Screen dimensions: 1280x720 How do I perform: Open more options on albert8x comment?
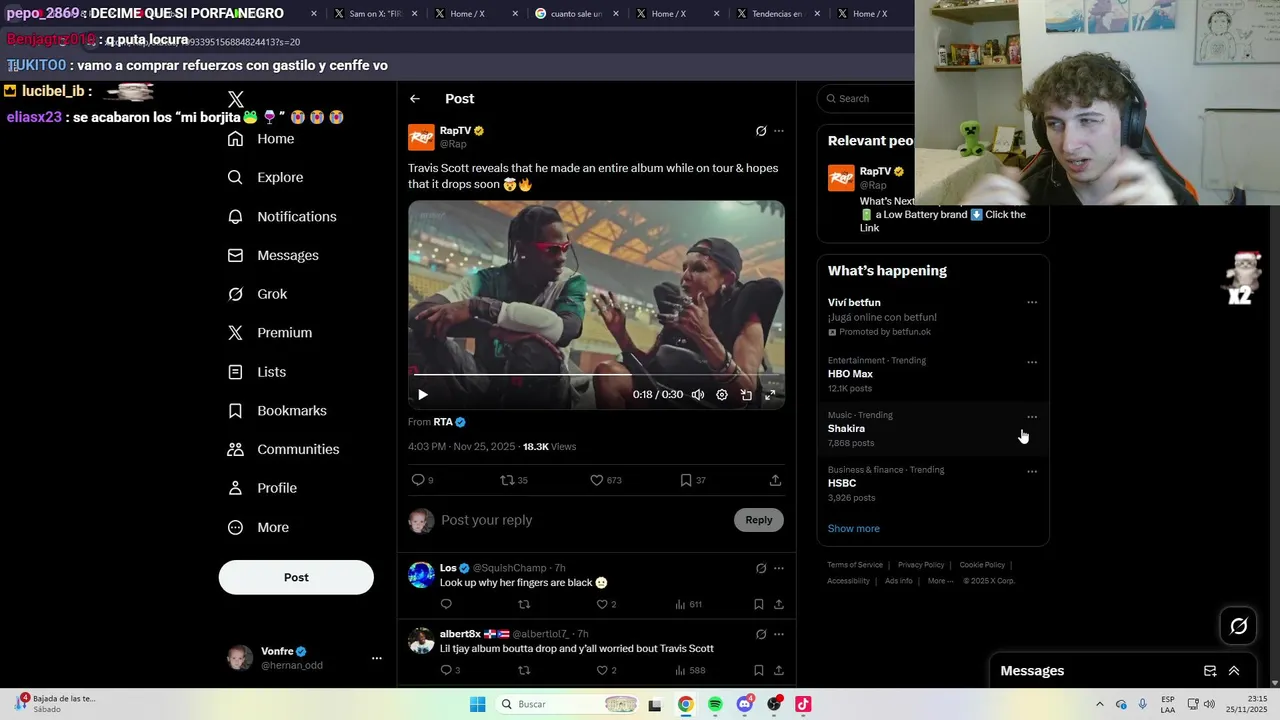779,634
